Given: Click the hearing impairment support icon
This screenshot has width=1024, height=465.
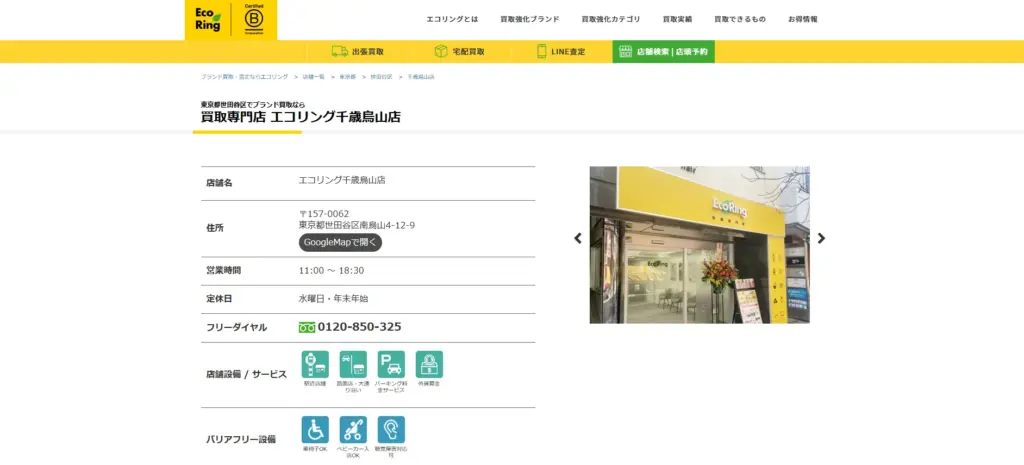Looking at the screenshot, I should click(391, 430).
